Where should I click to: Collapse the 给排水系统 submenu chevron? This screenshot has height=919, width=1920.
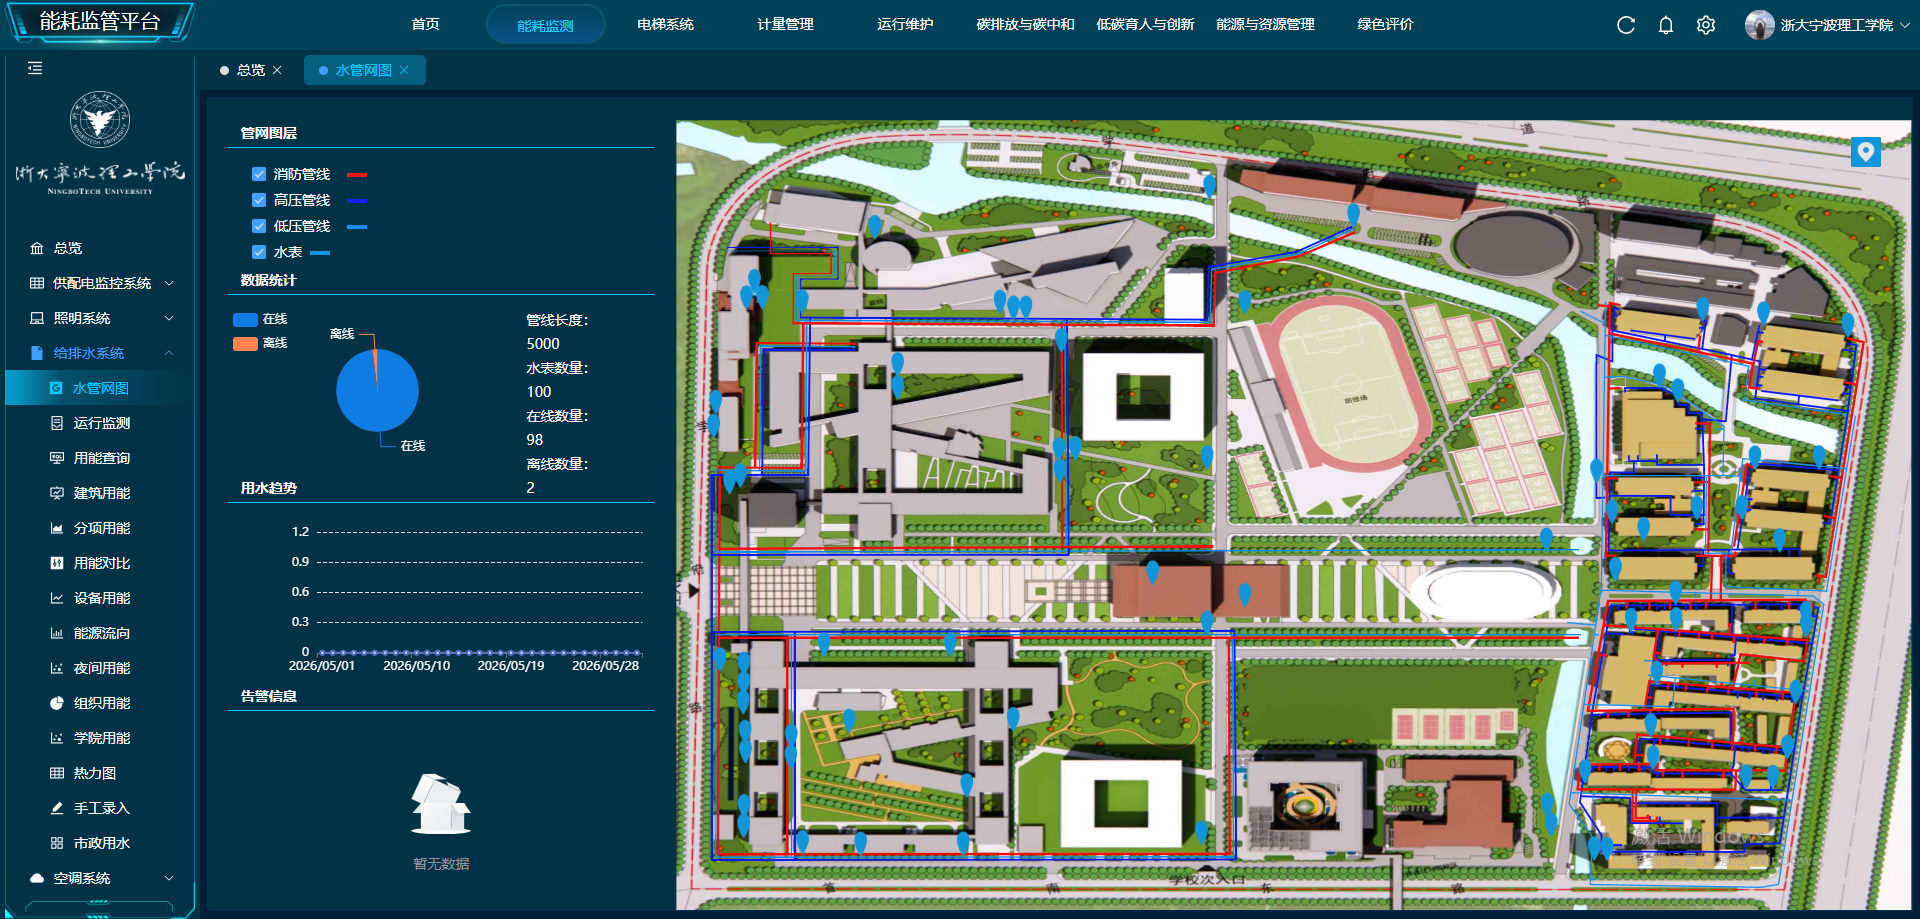click(169, 353)
